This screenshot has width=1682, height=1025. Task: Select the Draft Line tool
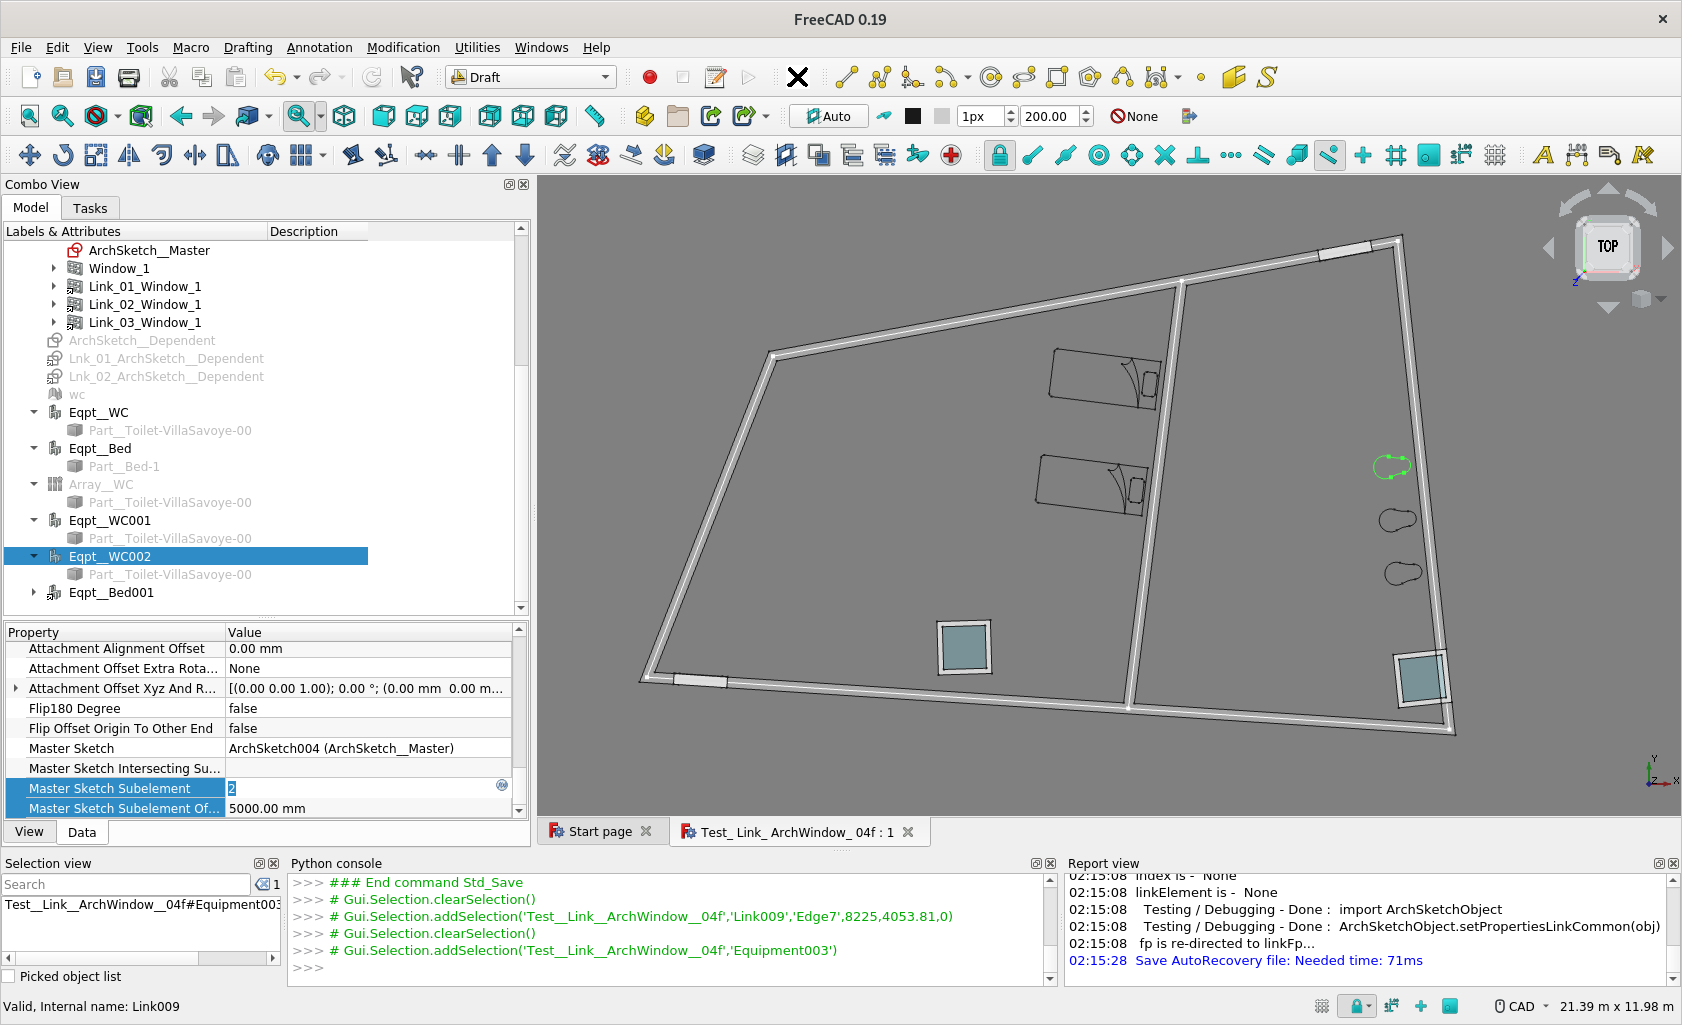(845, 77)
